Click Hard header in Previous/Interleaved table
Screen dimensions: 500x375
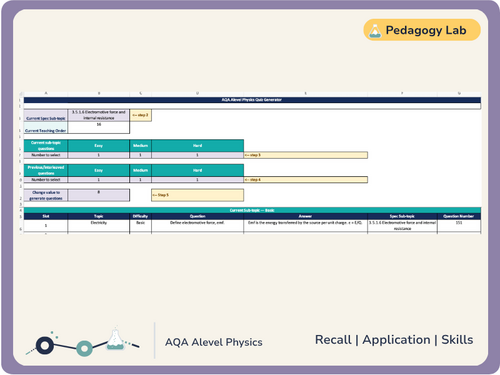click(x=197, y=170)
